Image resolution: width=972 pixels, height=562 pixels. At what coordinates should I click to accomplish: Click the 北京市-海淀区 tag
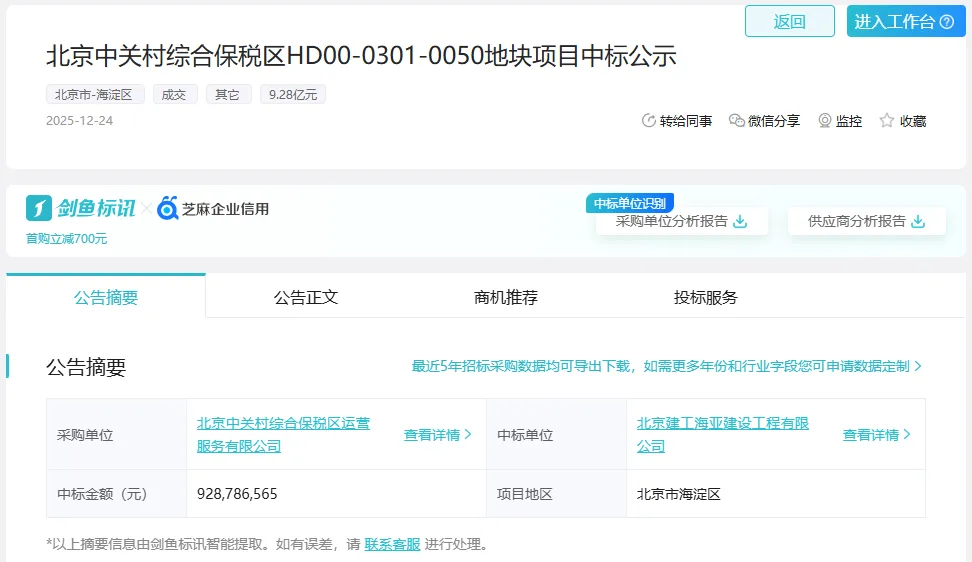click(x=95, y=95)
